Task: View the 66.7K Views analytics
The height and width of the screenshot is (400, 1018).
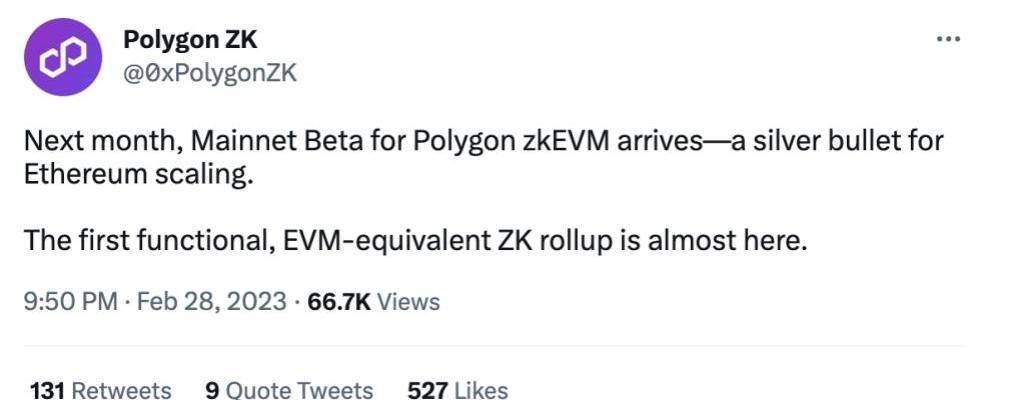Action: point(373,302)
